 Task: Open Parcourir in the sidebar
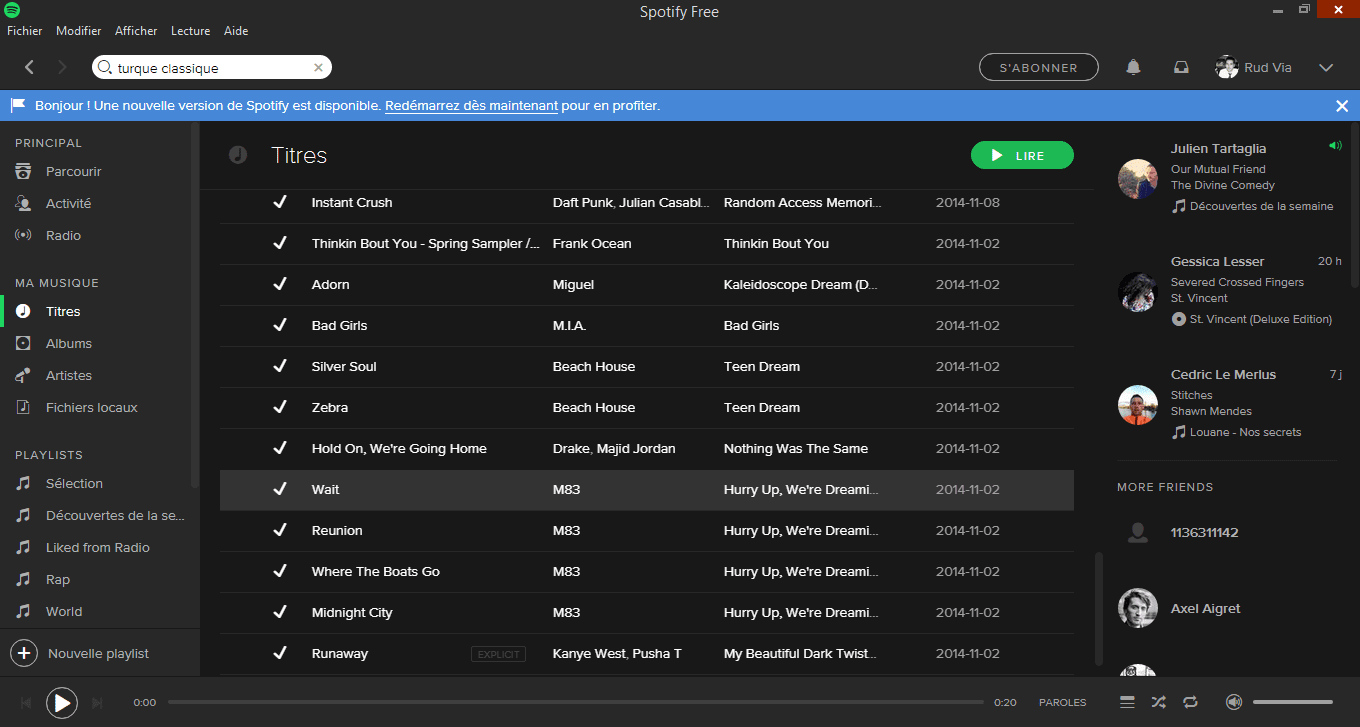coord(74,171)
